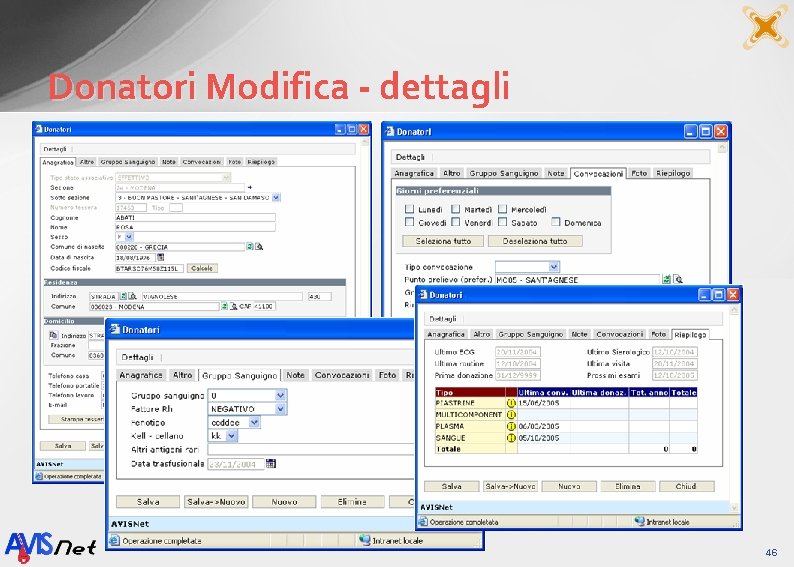Click page icon beside Operazione completata in Riepilogo window

tap(423, 521)
